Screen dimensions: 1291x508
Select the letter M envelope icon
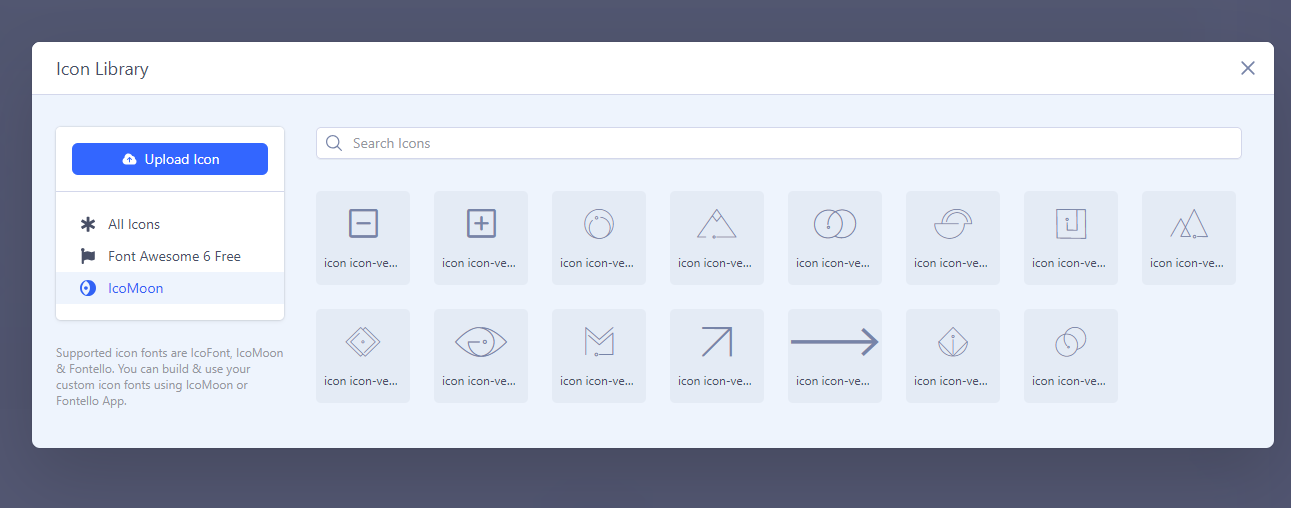click(x=598, y=355)
